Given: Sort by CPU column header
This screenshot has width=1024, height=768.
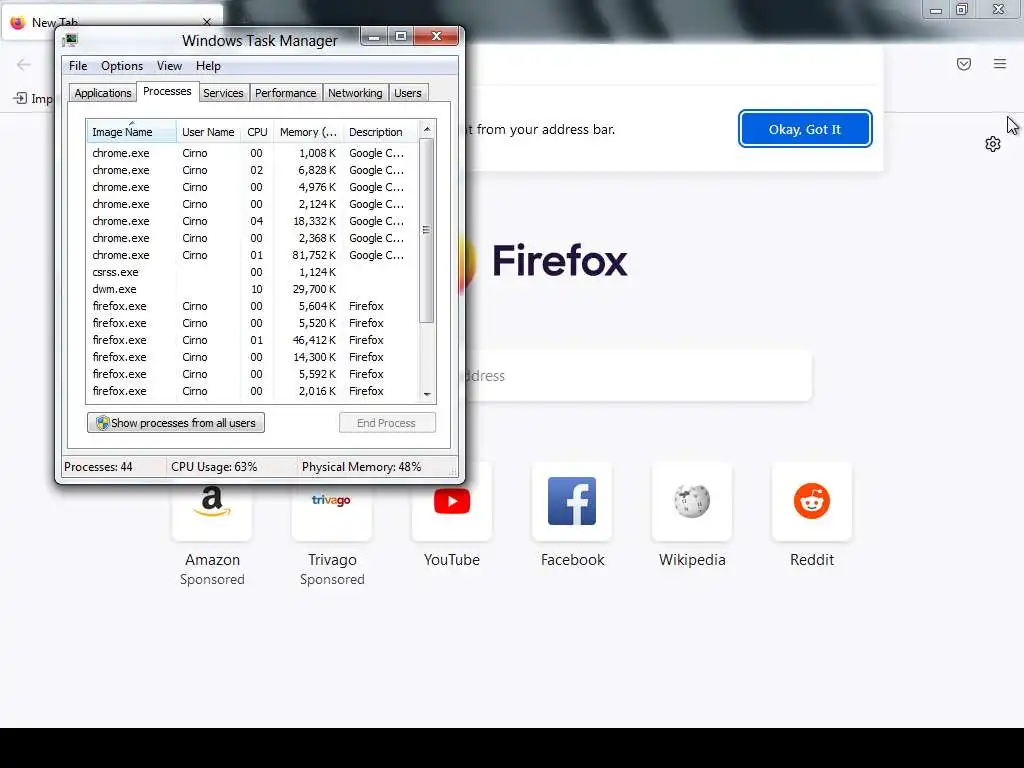Looking at the screenshot, I should tap(257, 132).
